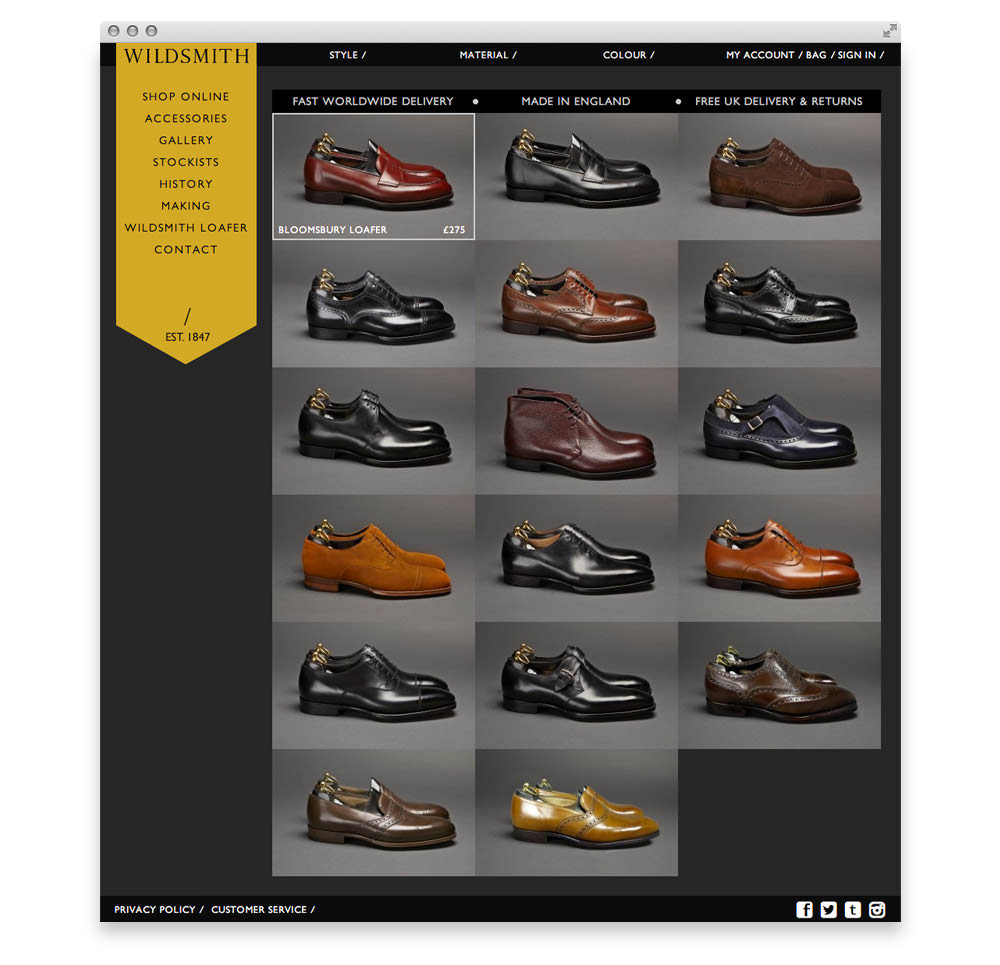The image size is (1000, 965).
Task: Open the Customer Service link
Action: click(259, 910)
